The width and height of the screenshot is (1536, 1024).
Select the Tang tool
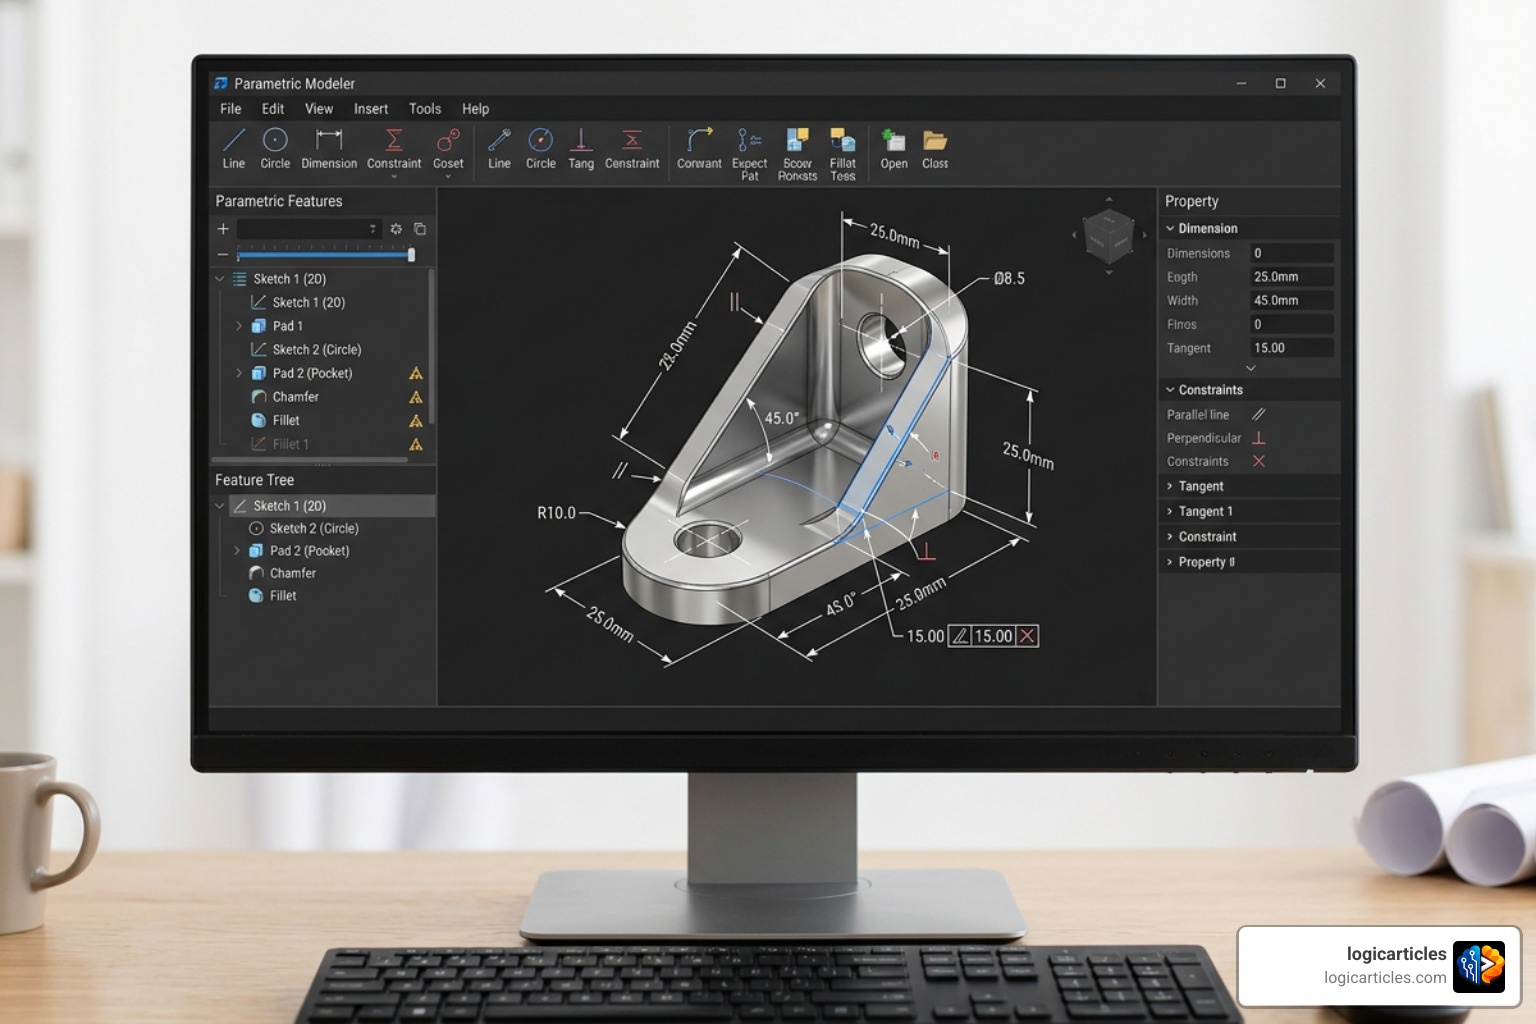click(x=581, y=149)
